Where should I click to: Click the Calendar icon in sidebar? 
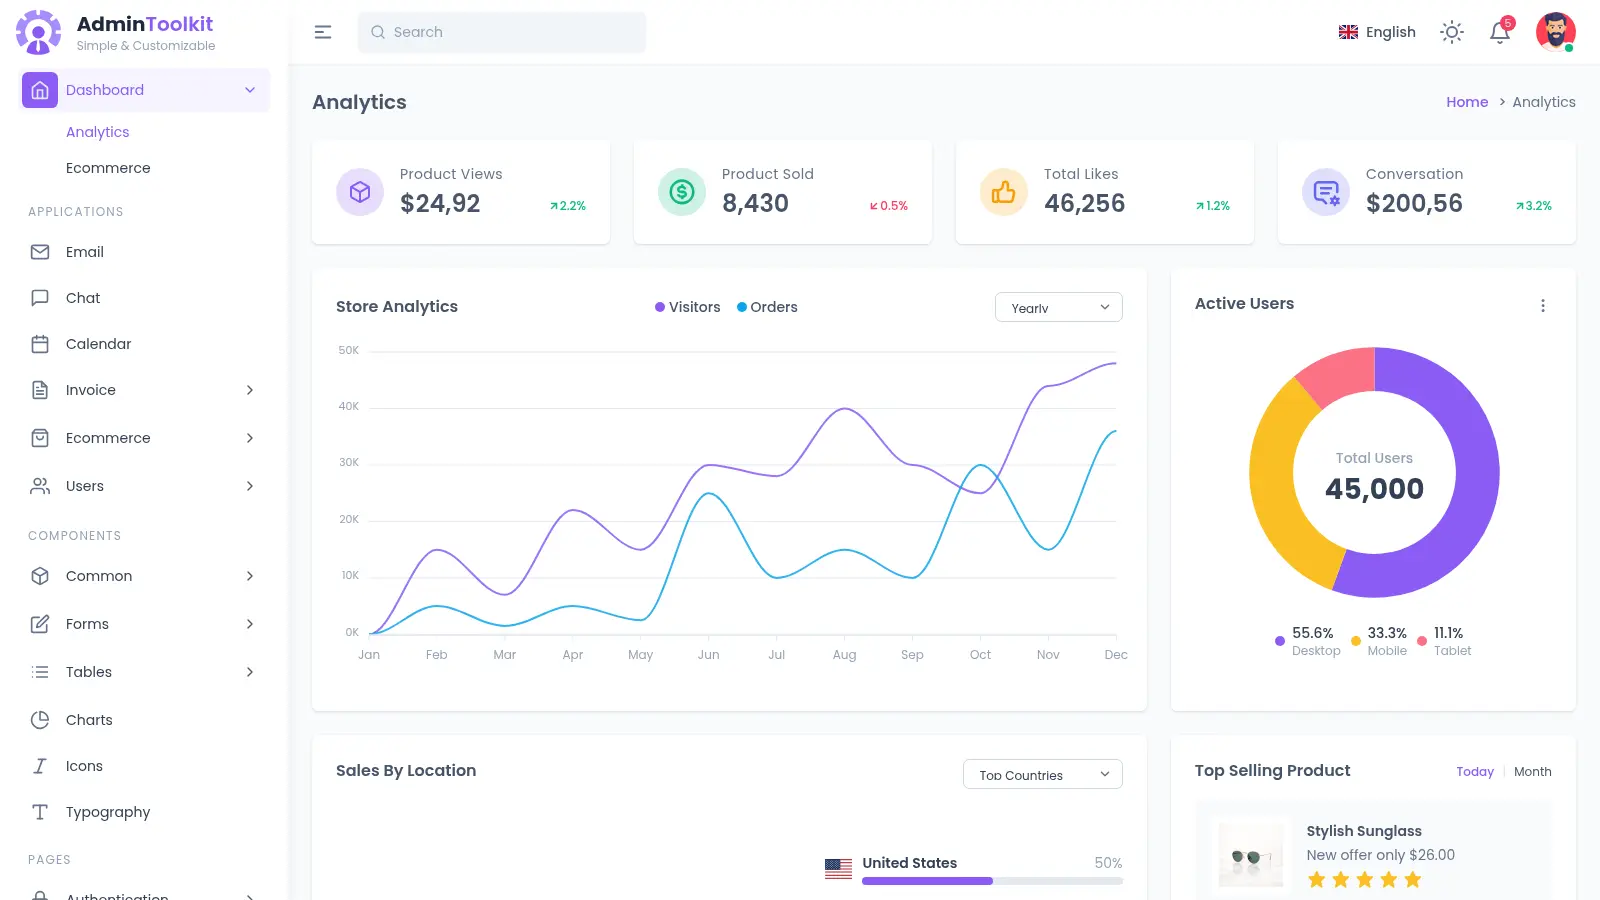(x=40, y=344)
